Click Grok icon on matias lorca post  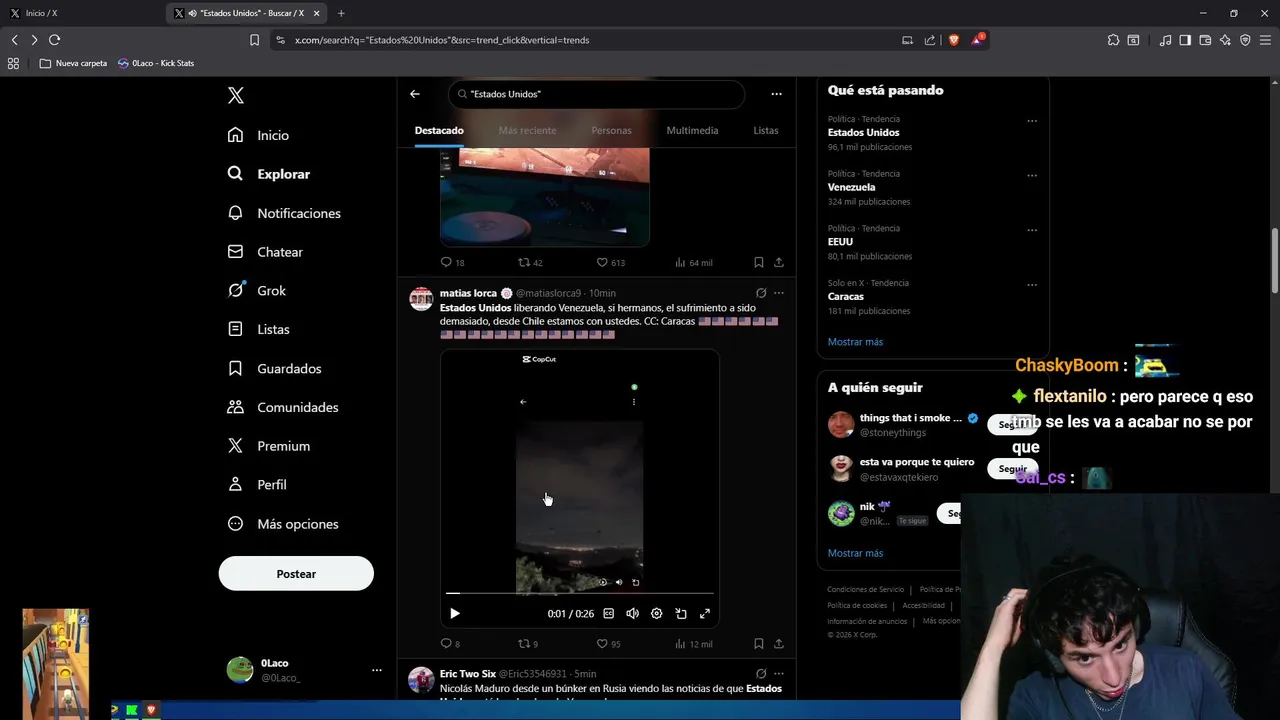pyautogui.click(x=761, y=293)
